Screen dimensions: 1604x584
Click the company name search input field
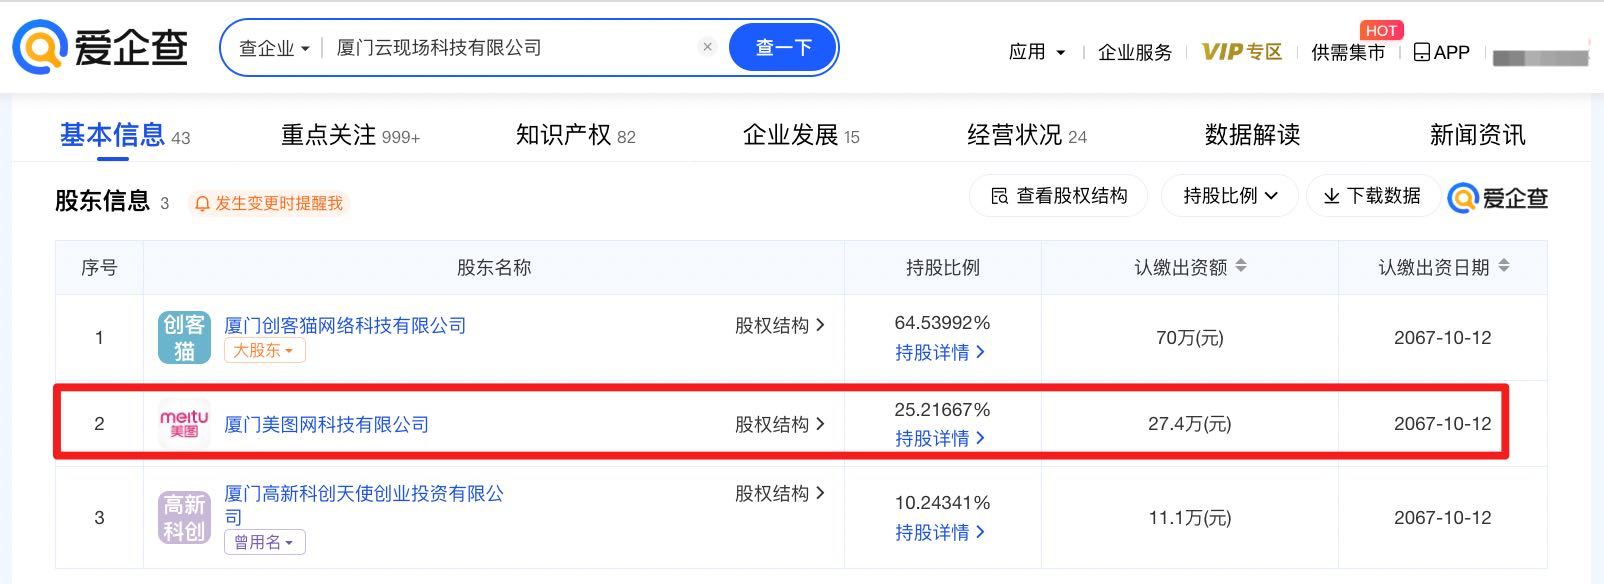pos(510,48)
